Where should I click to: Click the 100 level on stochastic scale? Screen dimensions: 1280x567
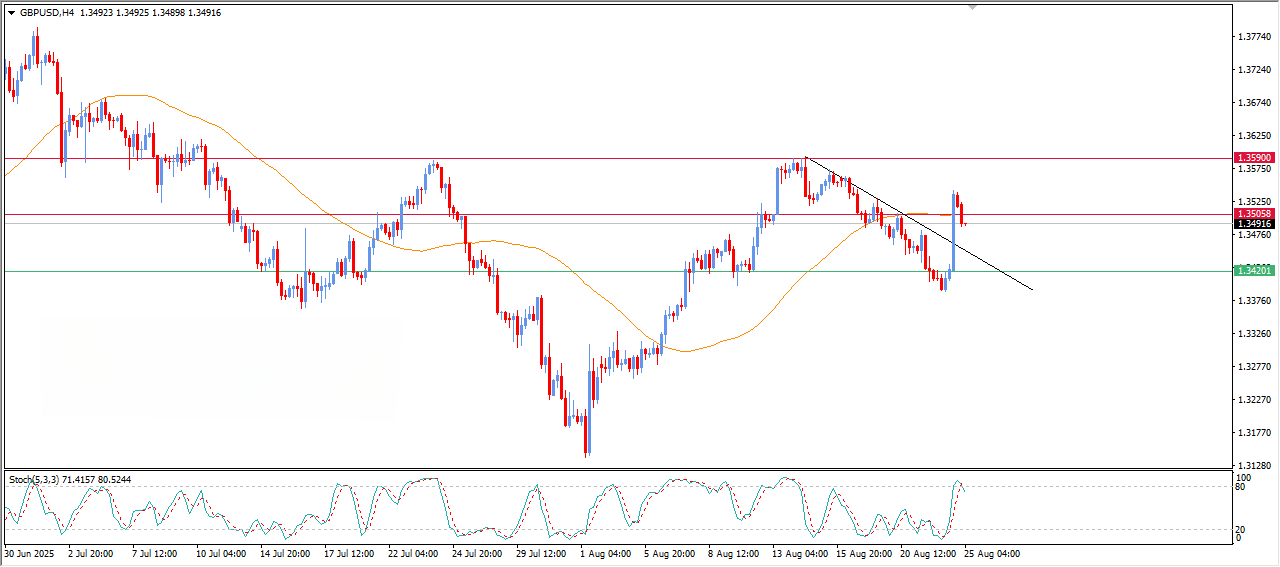(x=1244, y=479)
